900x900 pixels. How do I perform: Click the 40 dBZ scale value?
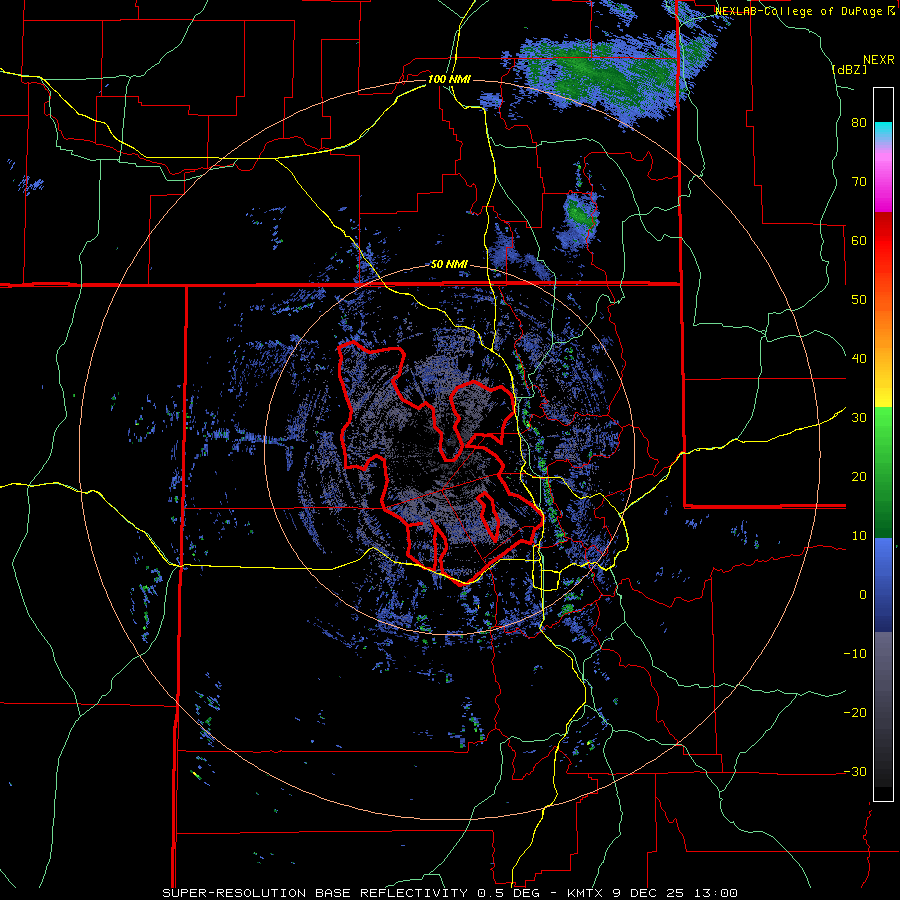pyautogui.click(x=859, y=359)
